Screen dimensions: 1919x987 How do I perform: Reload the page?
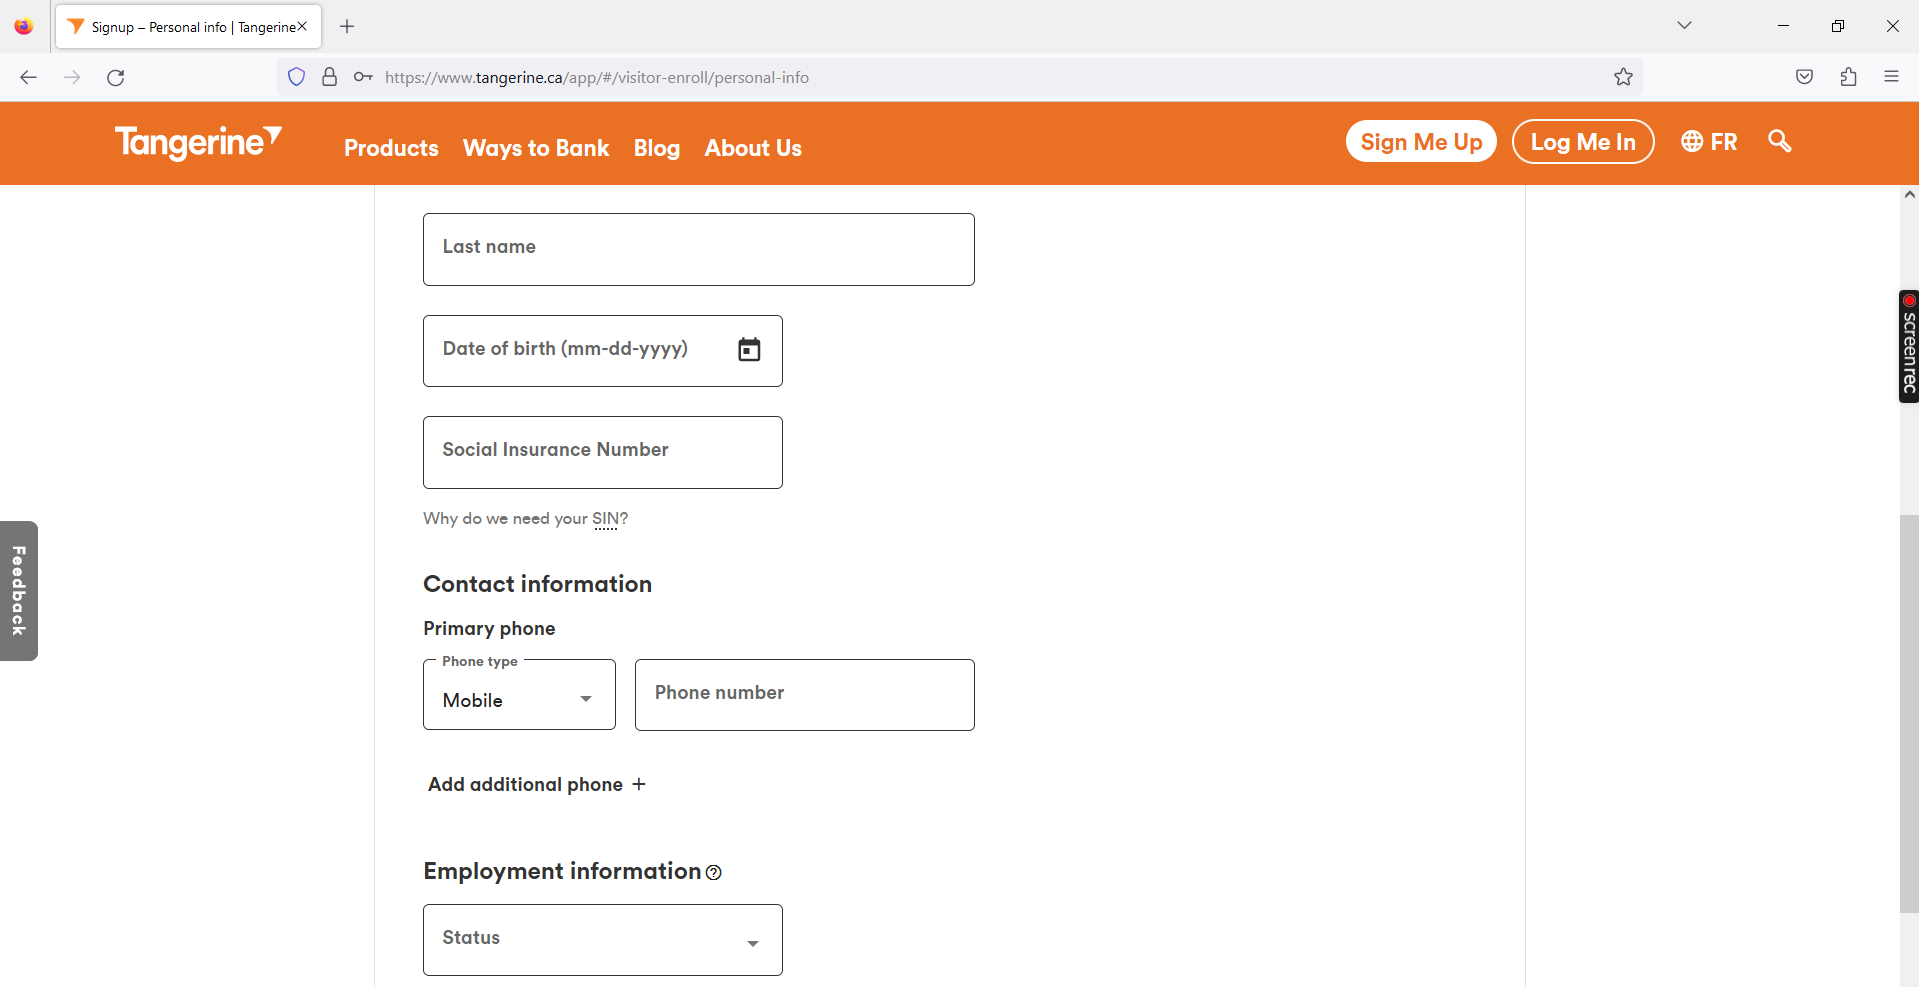point(116,77)
